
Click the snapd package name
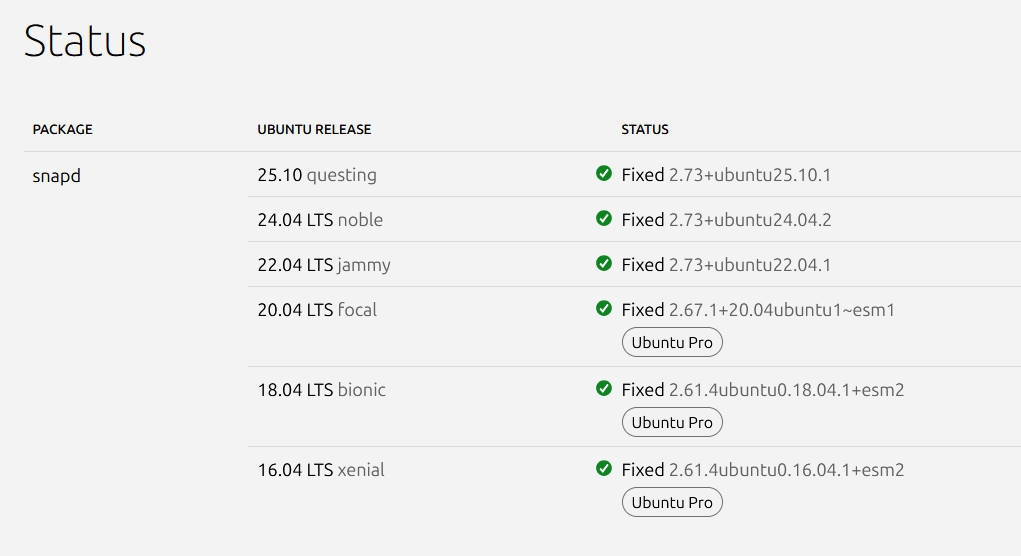[x=56, y=175]
